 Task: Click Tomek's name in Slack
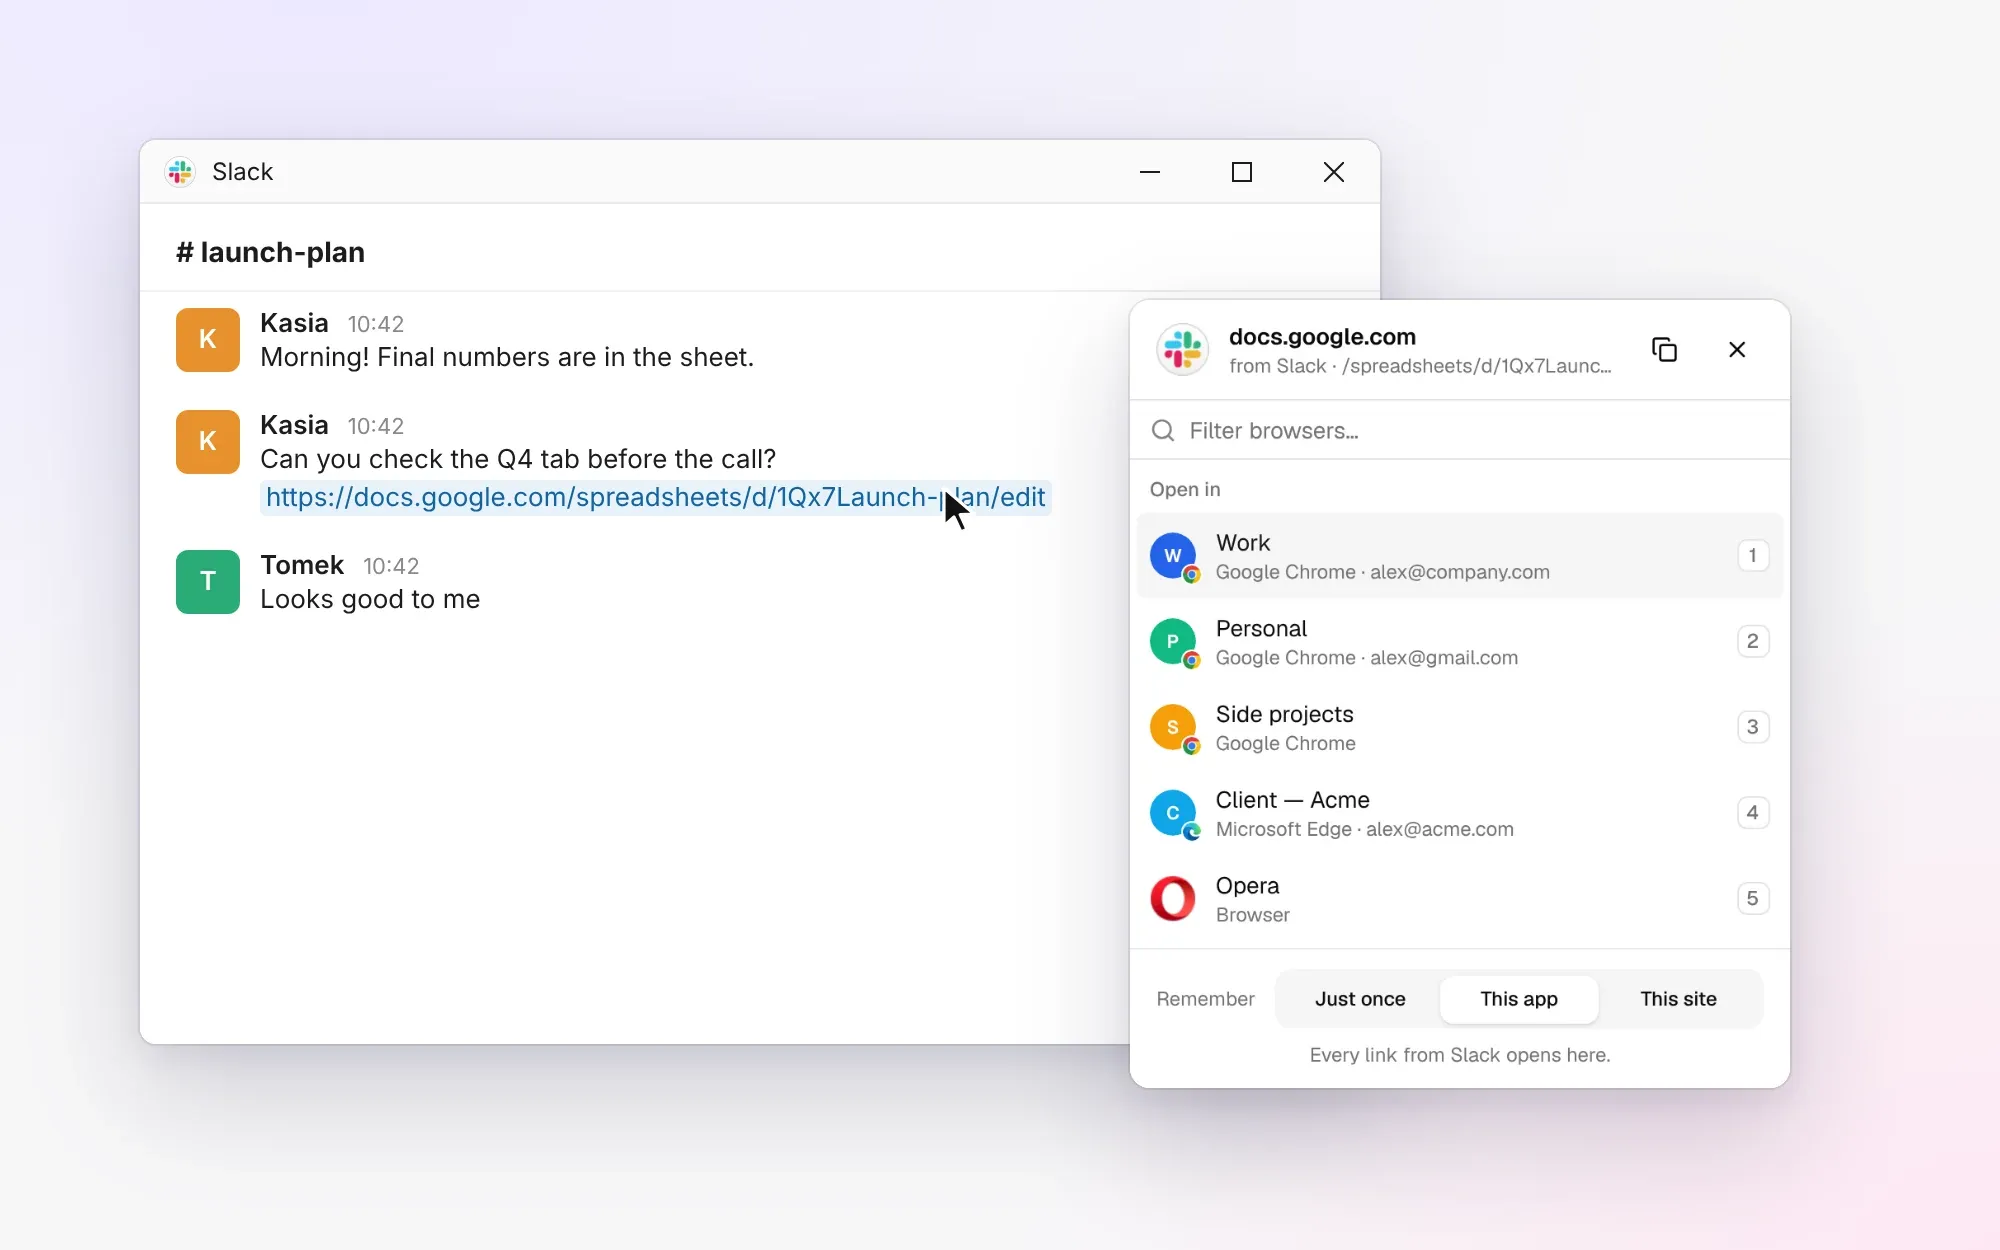(302, 565)
